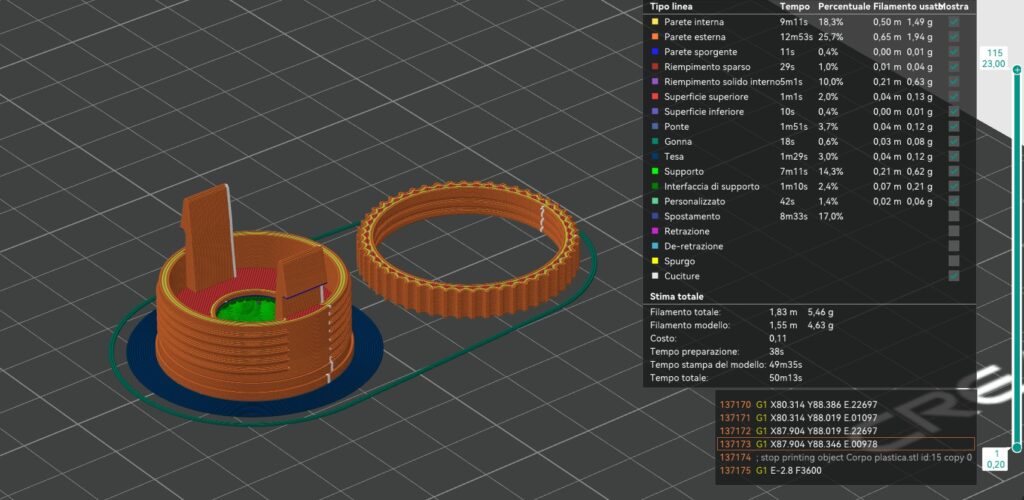This screenshot has height=500, width=1024.
Task: Select G-code line 137171
Action: tap(846, 417)
